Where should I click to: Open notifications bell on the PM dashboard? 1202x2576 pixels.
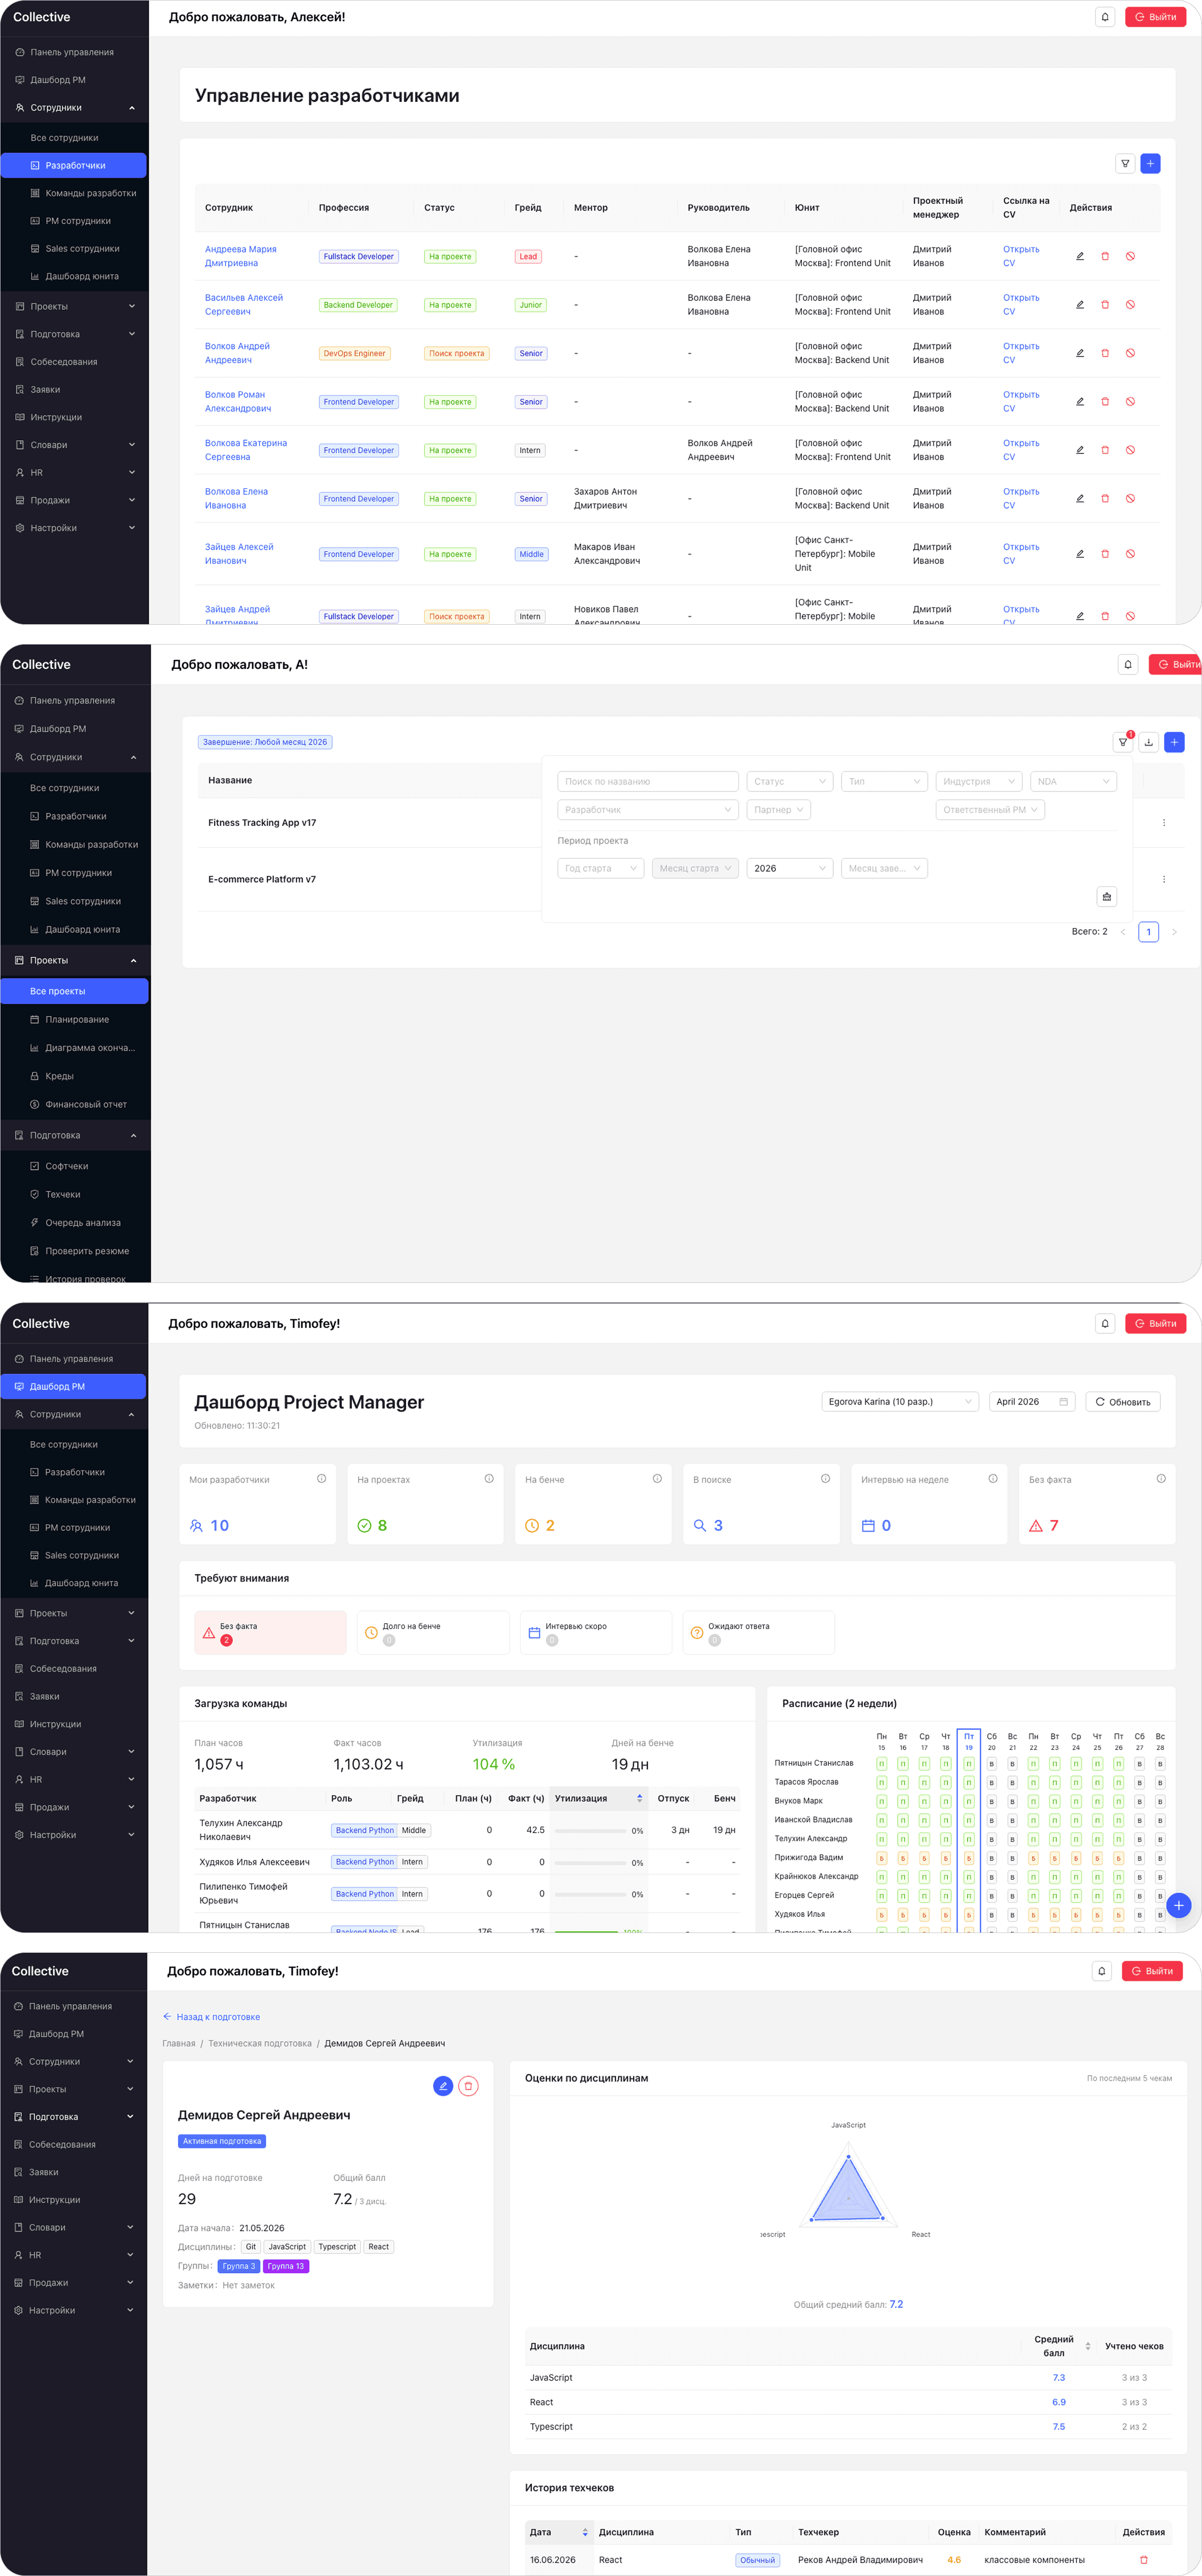point(1105,1323)
